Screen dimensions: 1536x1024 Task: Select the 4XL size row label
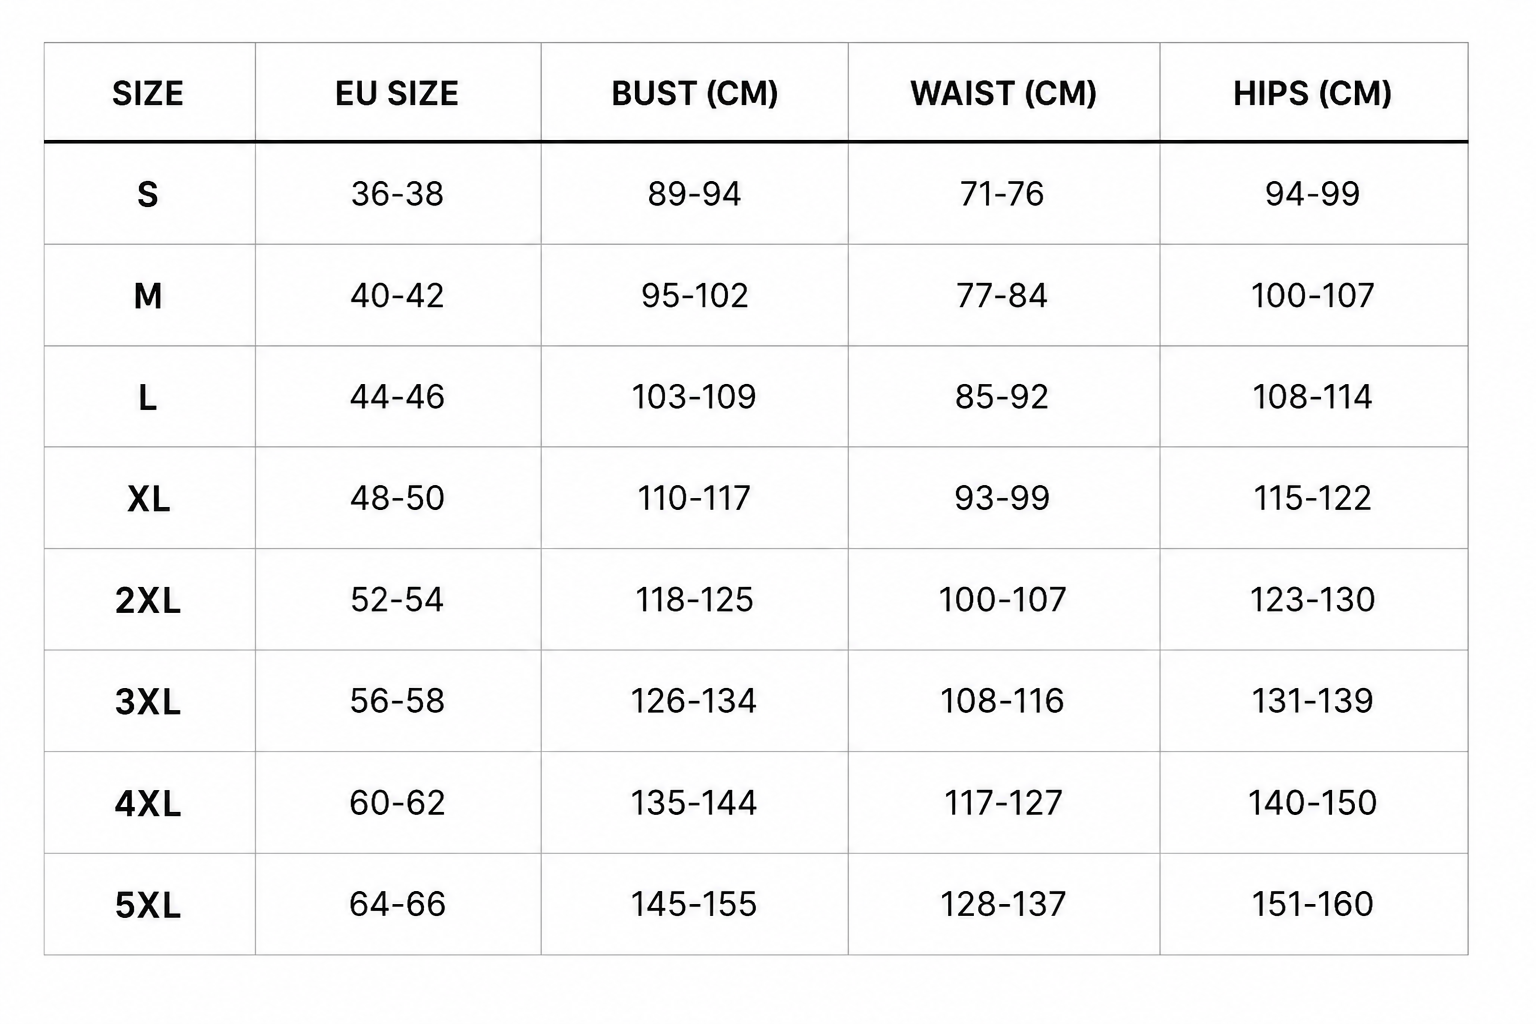[148, 803]
